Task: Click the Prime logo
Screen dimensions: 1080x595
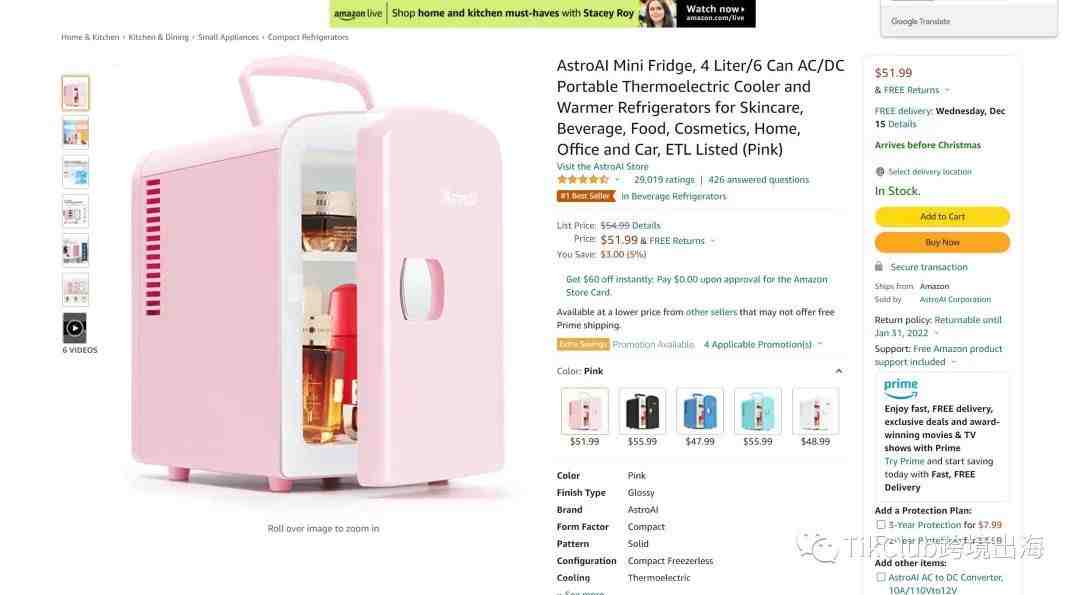Action: [901, 388]
